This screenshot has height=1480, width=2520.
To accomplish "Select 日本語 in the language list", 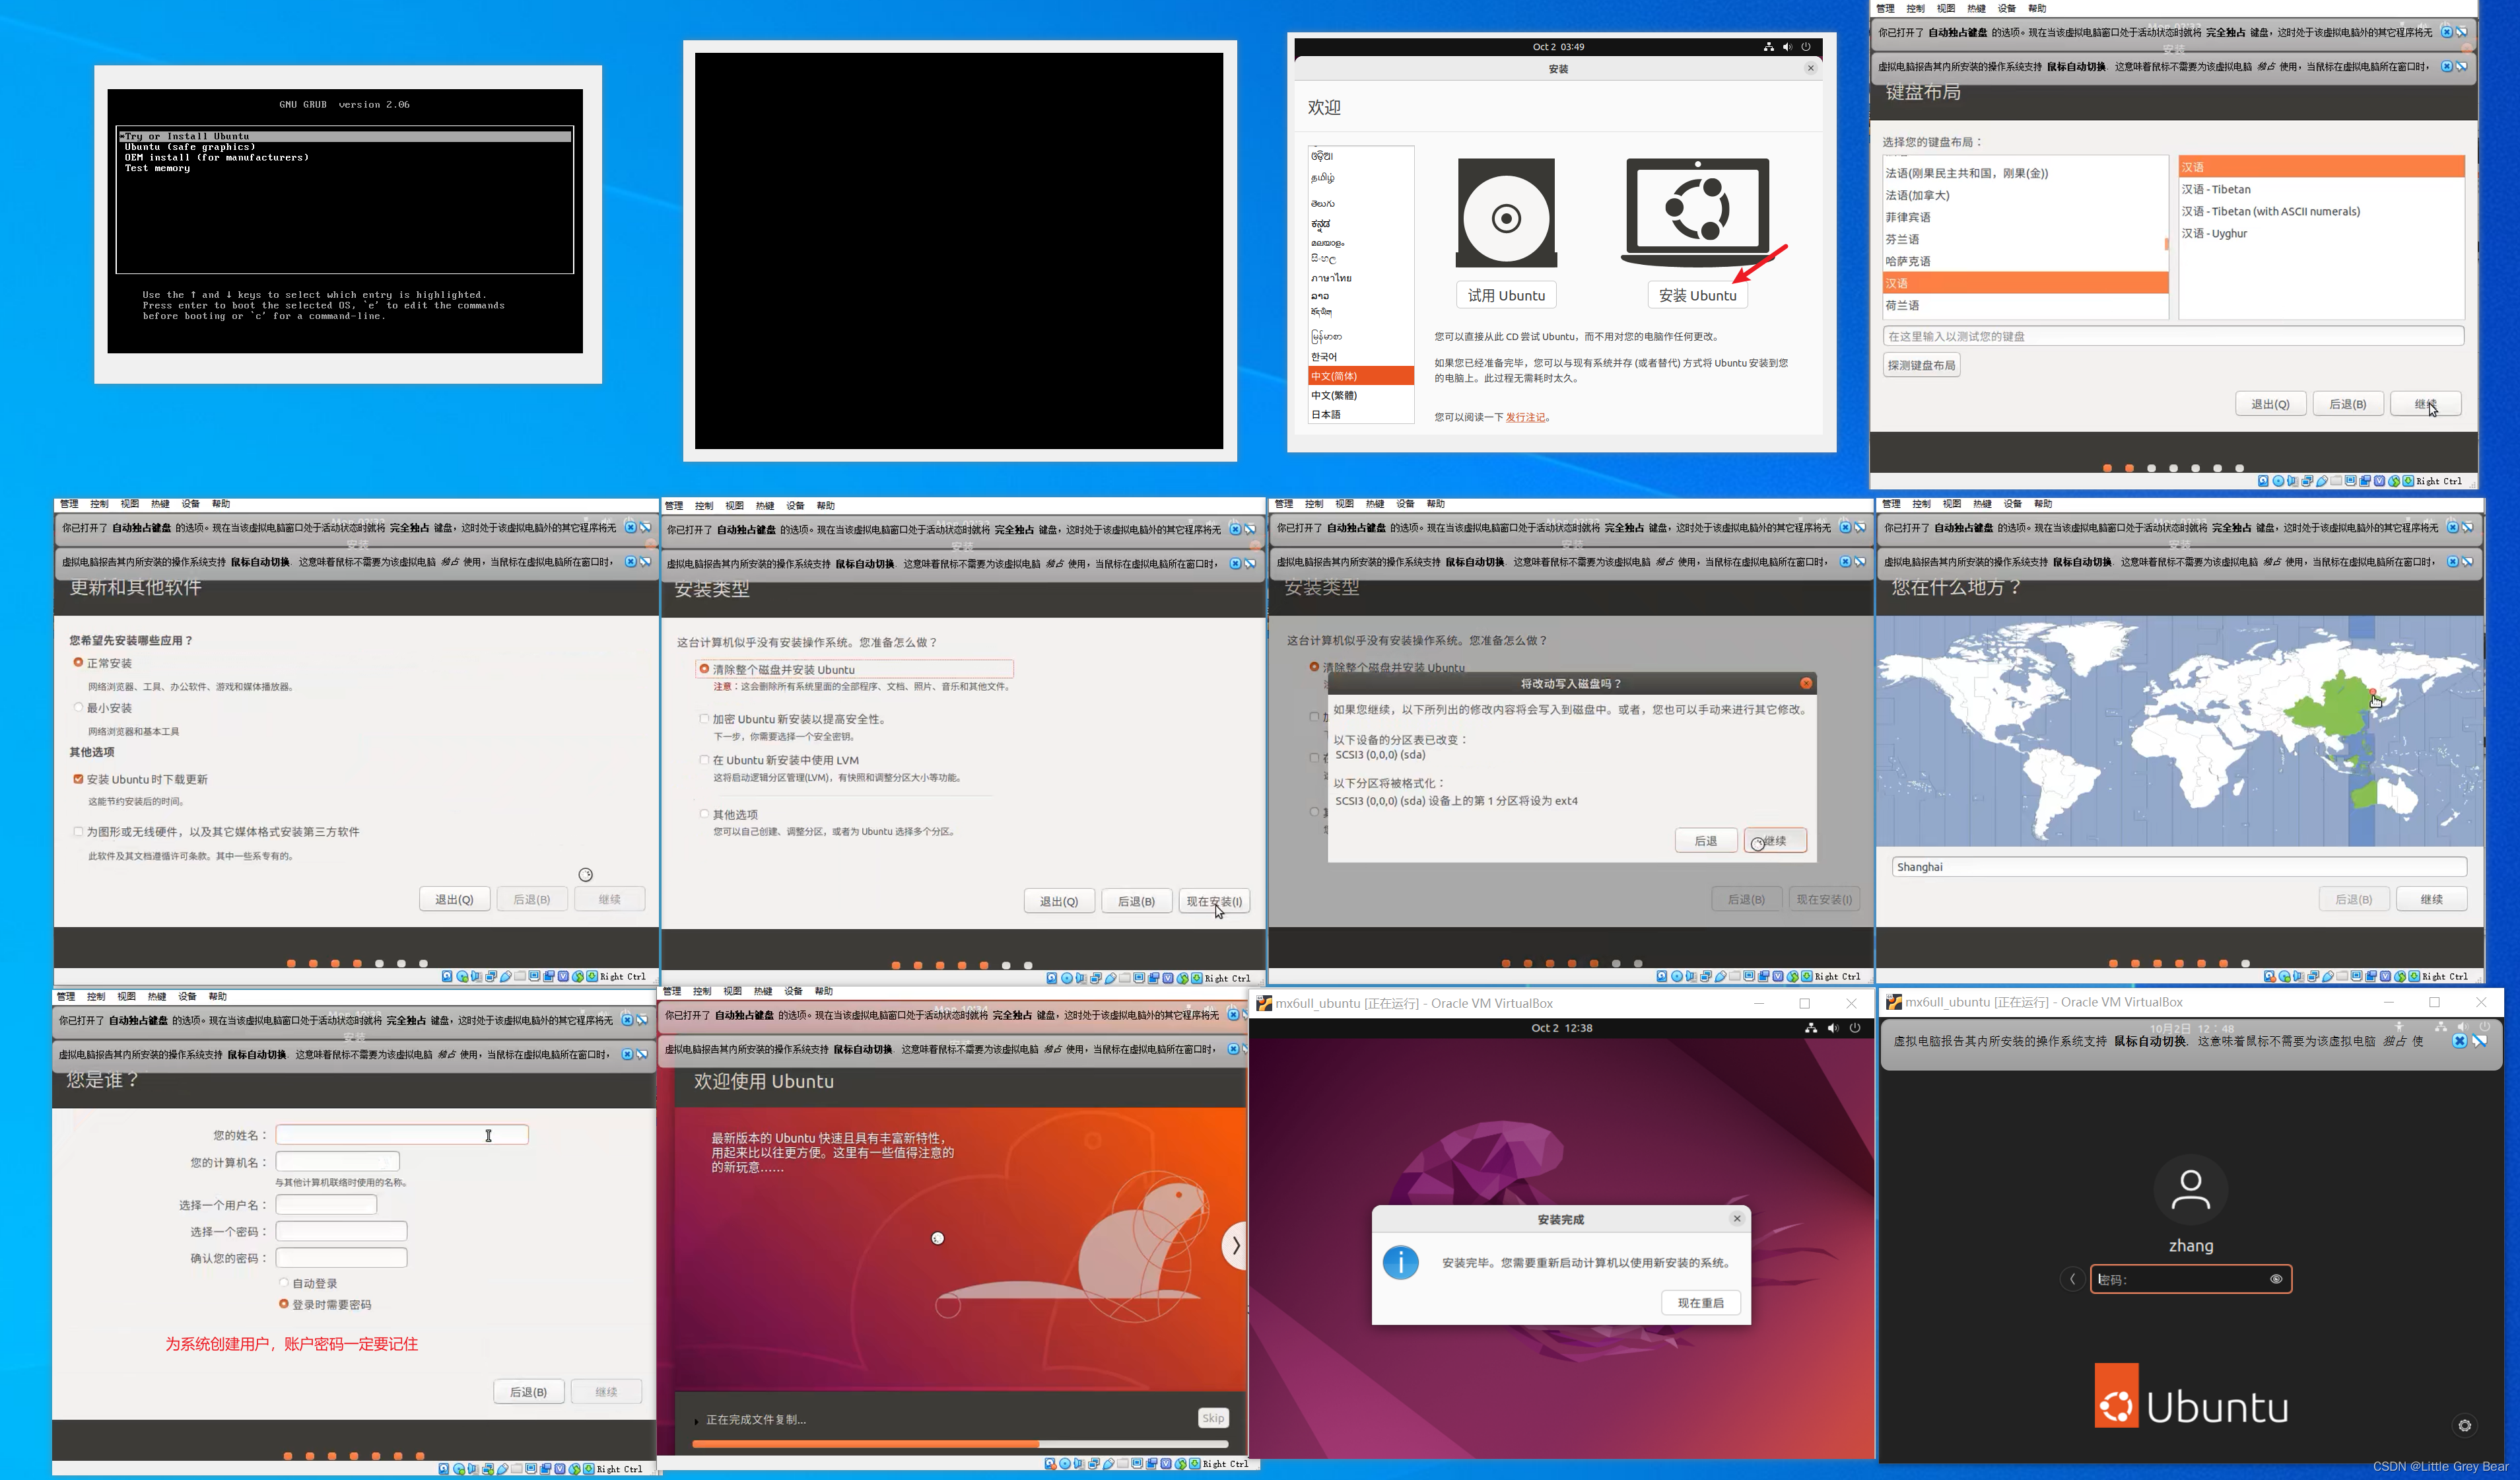I will click(x=1361, y=414).
